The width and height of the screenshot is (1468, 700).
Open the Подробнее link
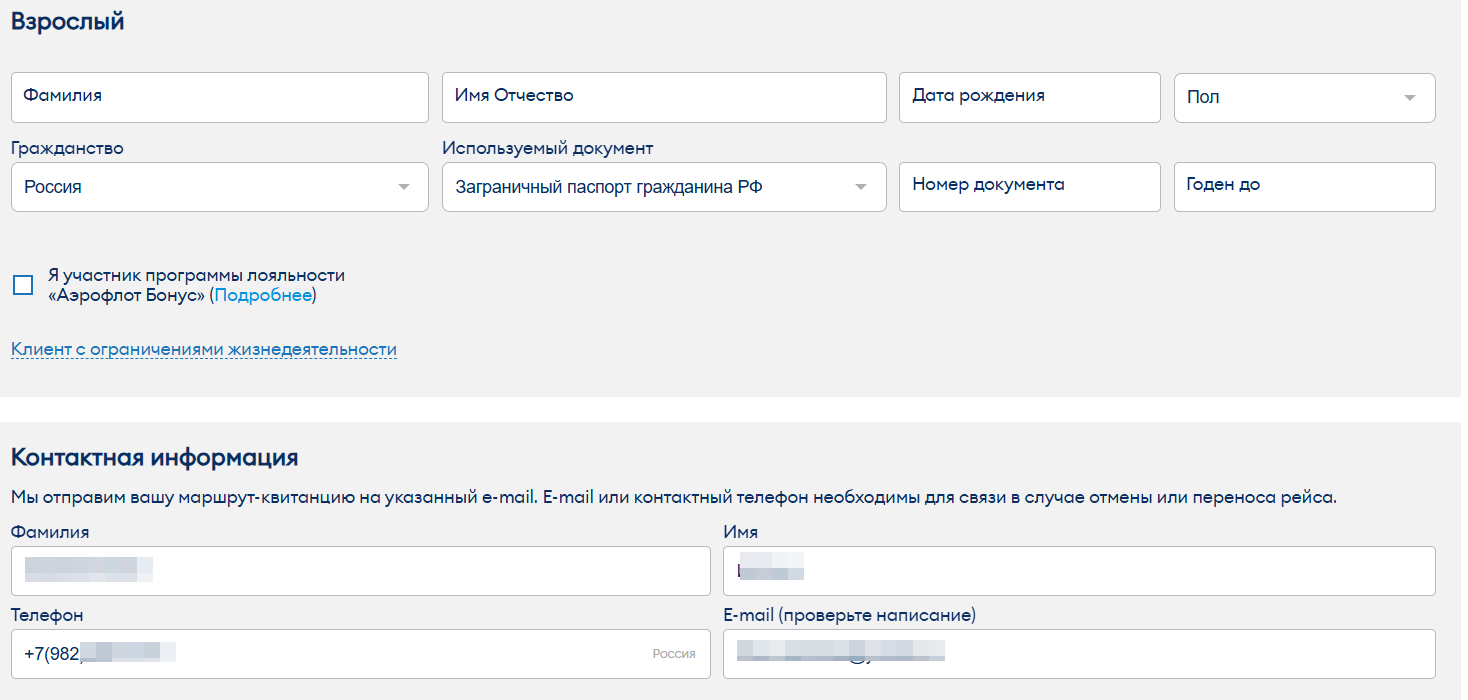click(263, 296)
